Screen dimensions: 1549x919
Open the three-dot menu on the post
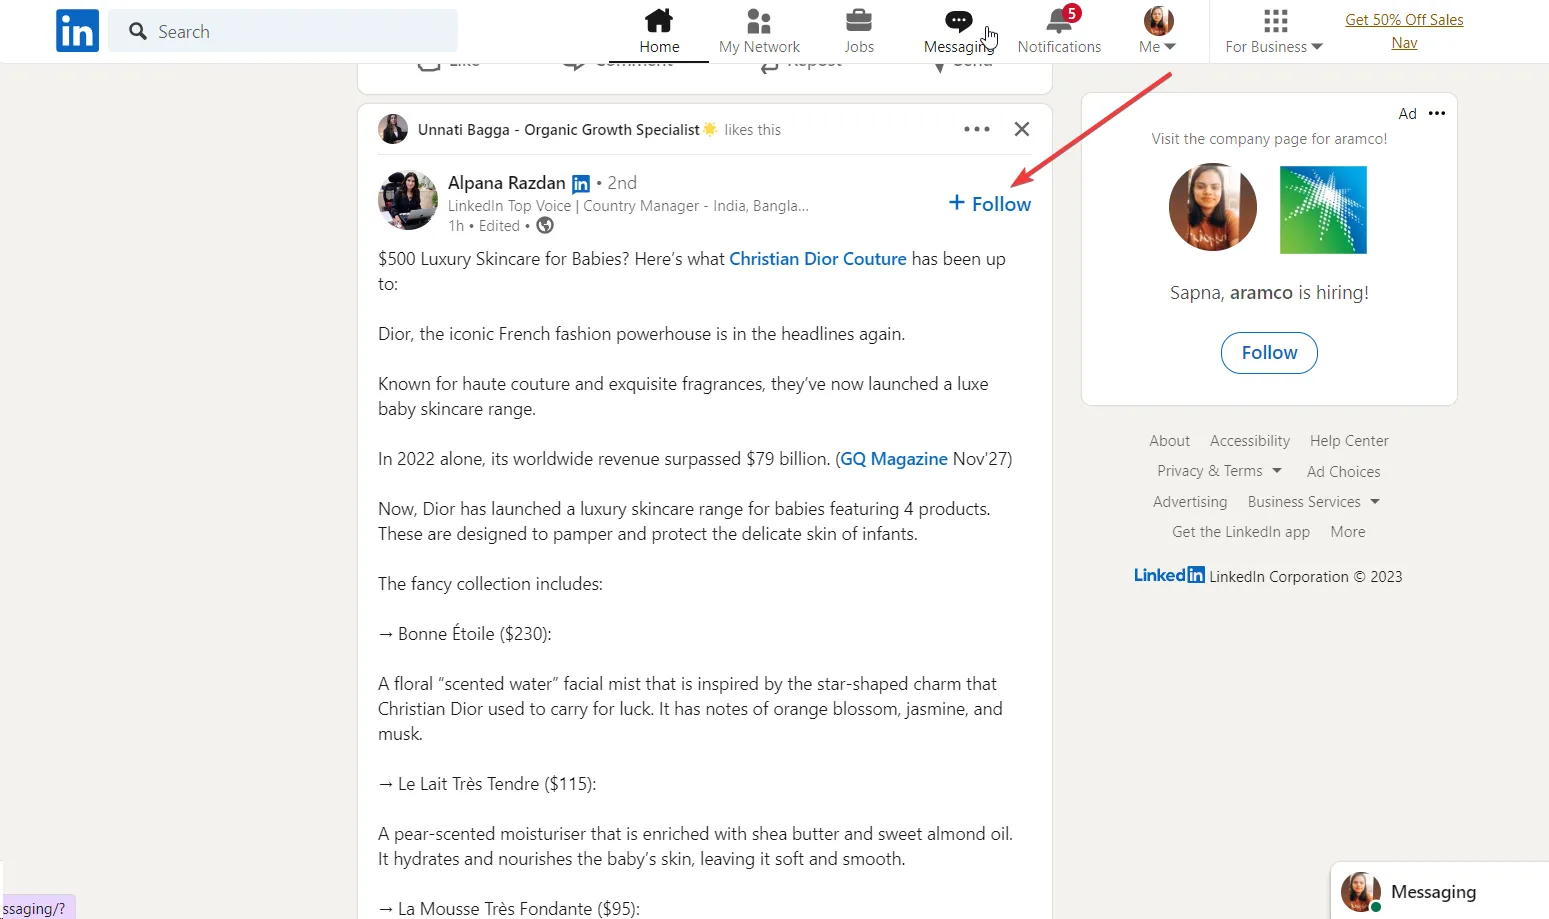(977, 129)
